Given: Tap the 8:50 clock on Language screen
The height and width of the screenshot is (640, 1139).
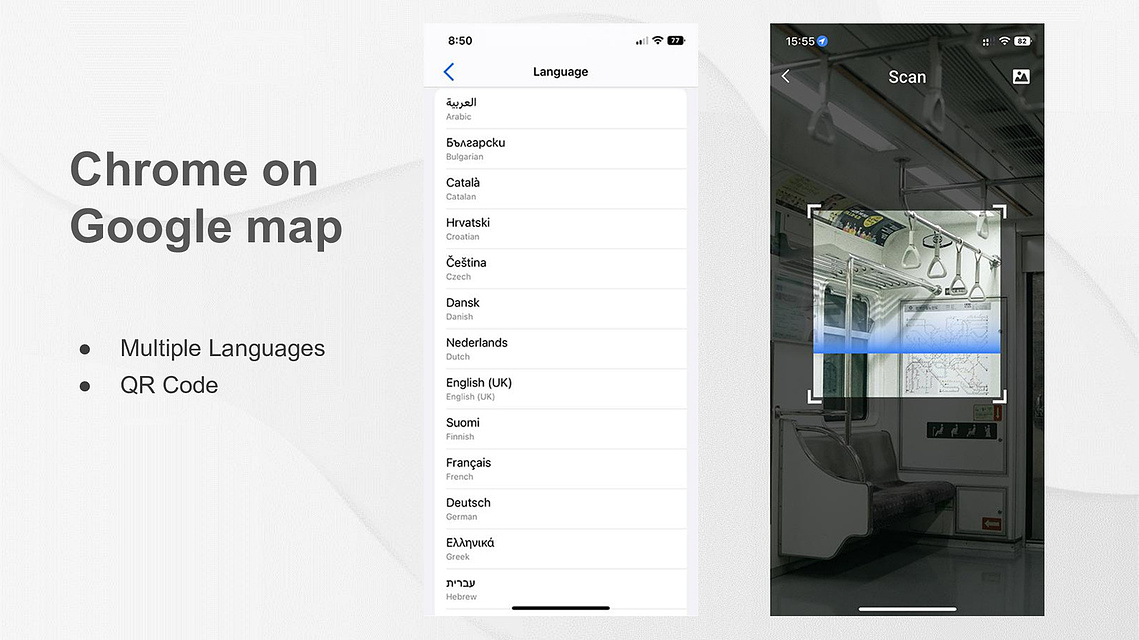Looking at the screenshot, I should (460, 41).
